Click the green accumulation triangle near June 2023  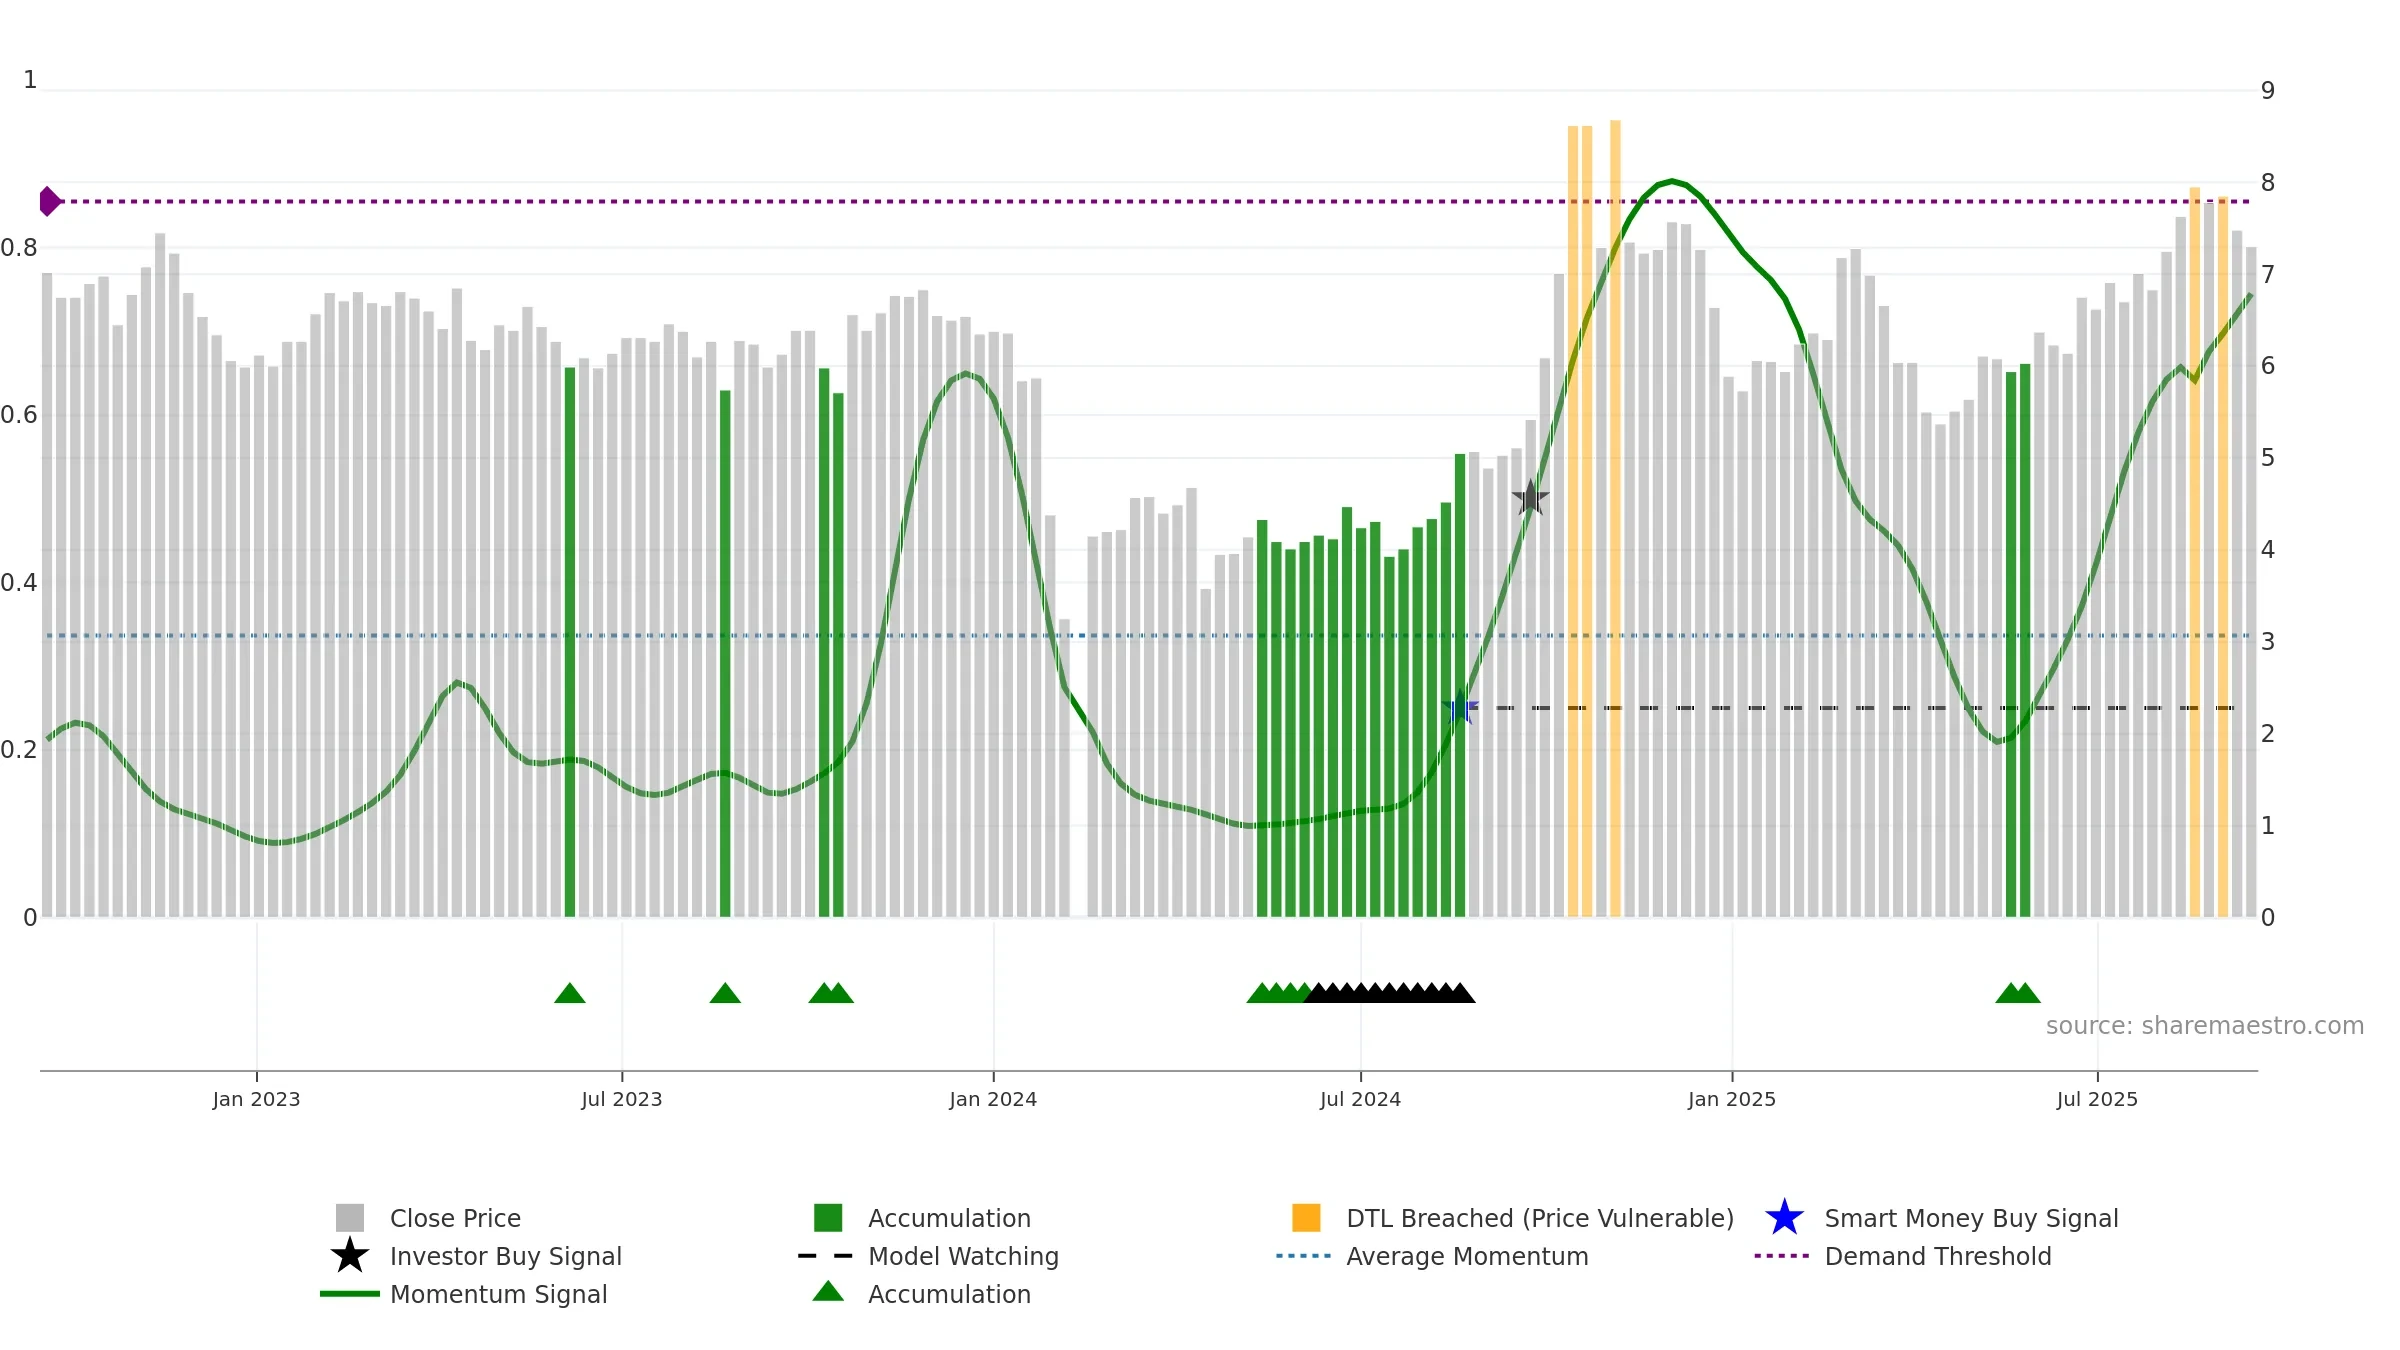pyautogui.click(x=570, y=993)
